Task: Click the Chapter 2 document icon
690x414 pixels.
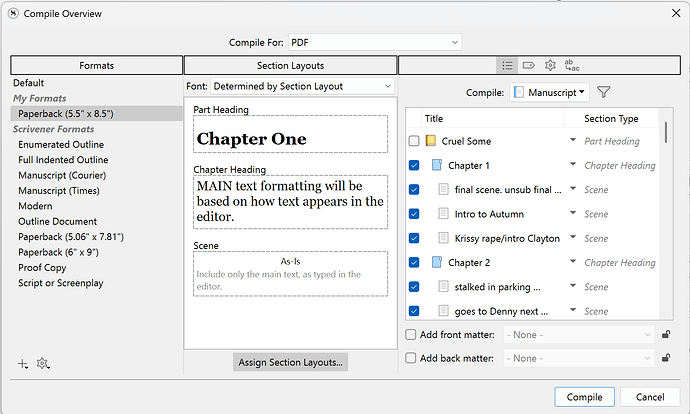Action: 437,262
